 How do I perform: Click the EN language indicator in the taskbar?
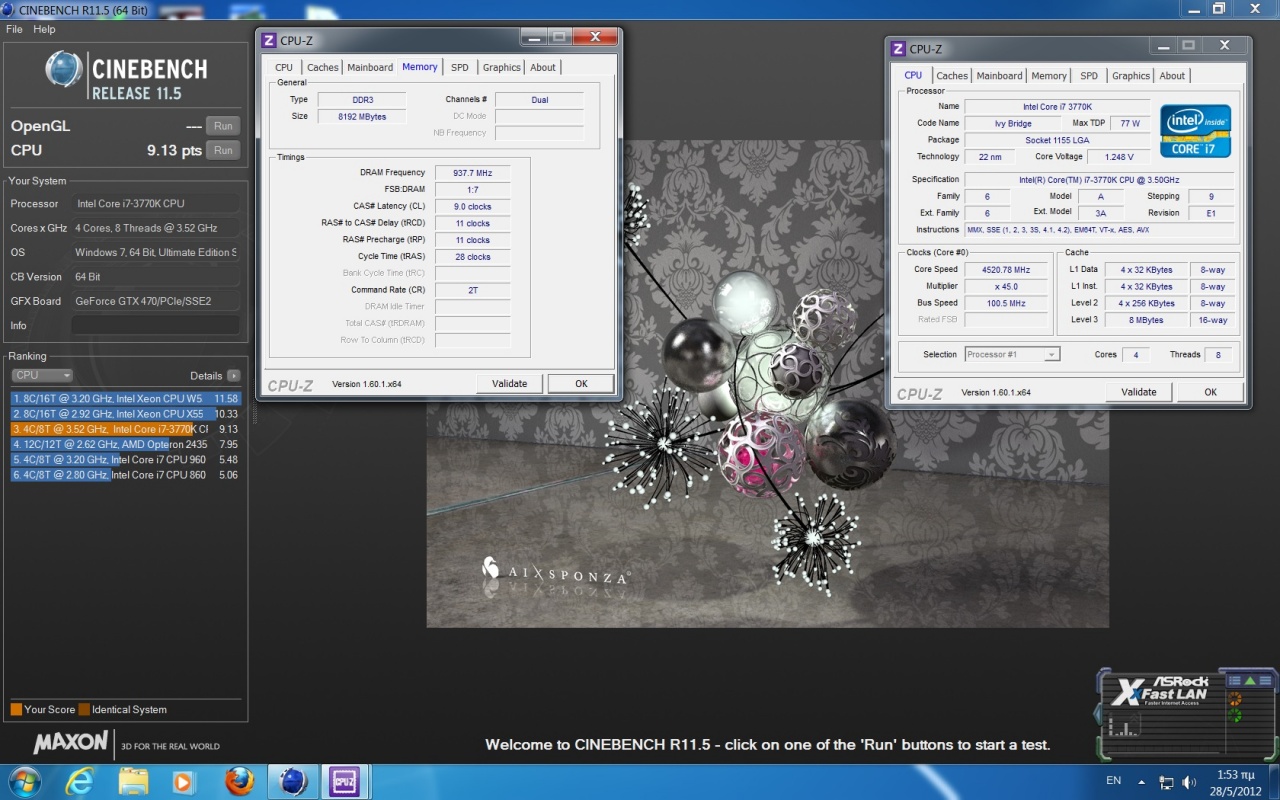coord(1114,781)
